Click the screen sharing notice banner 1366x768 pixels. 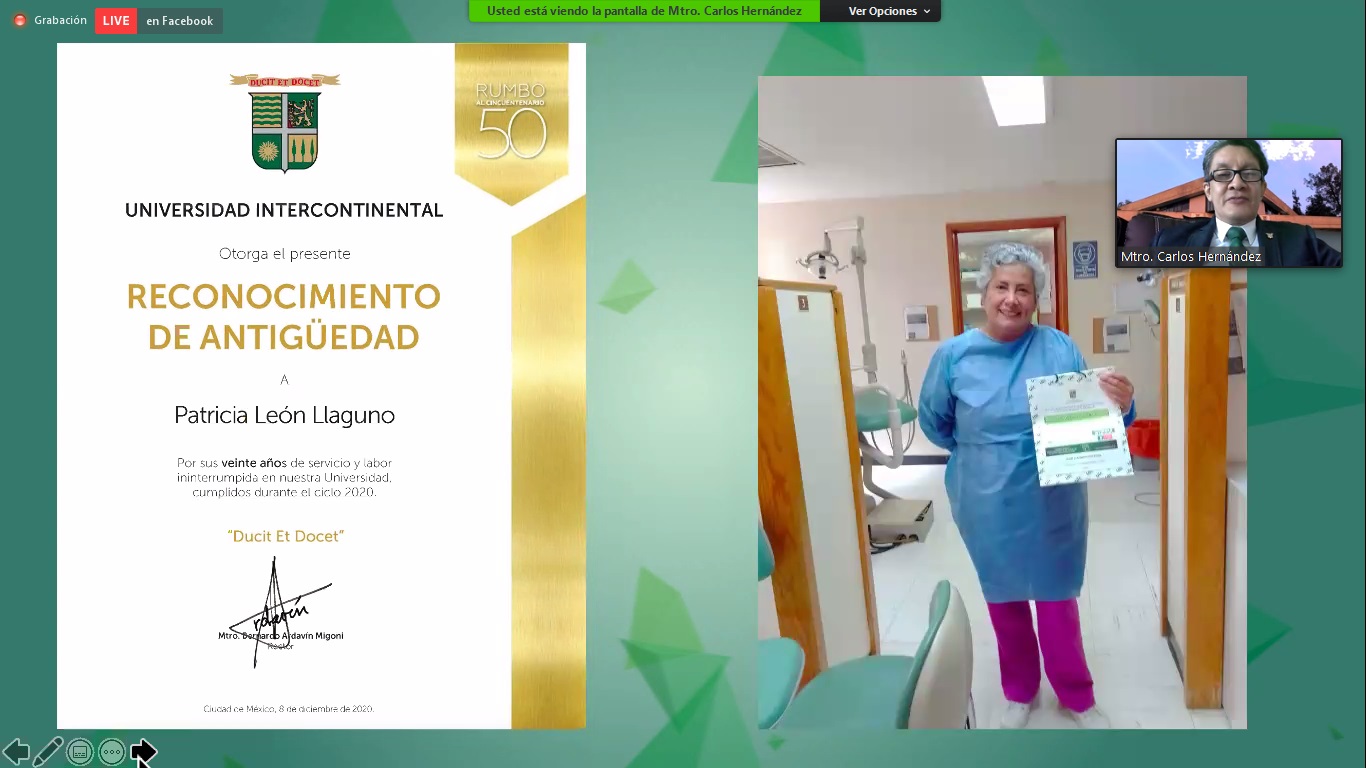click(644, 11)
